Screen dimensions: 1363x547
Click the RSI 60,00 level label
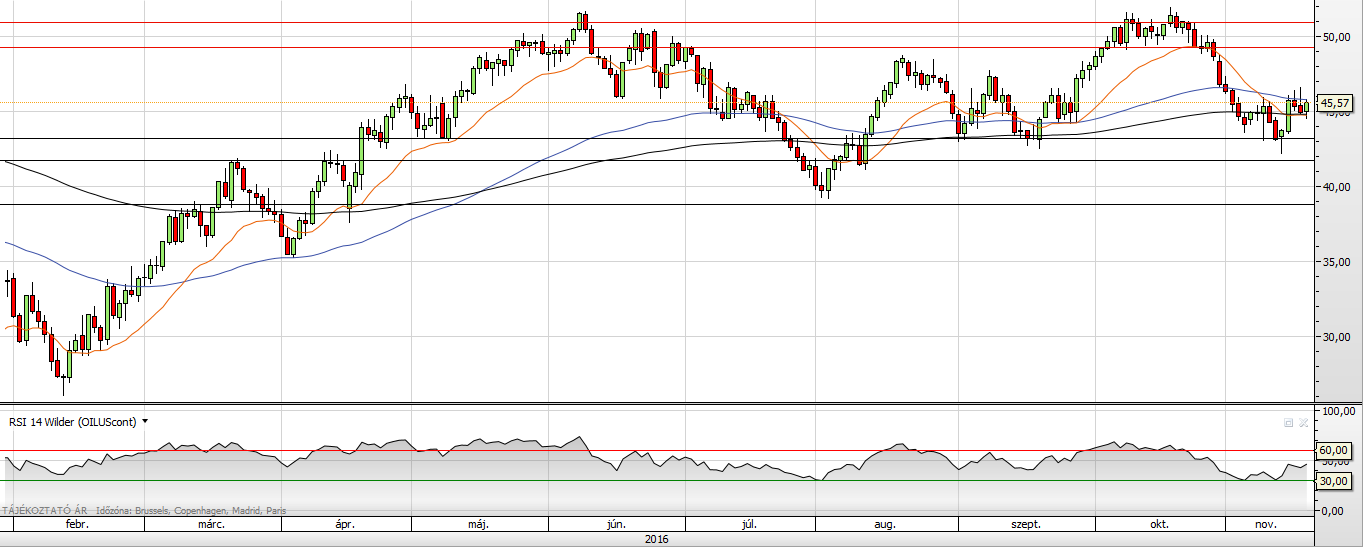1336,450
